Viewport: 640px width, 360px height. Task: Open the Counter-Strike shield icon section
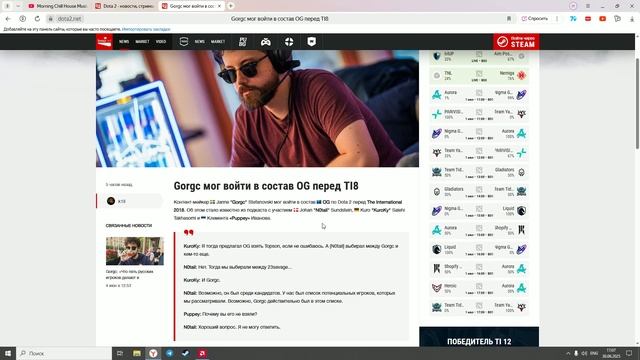pos(184,42)
